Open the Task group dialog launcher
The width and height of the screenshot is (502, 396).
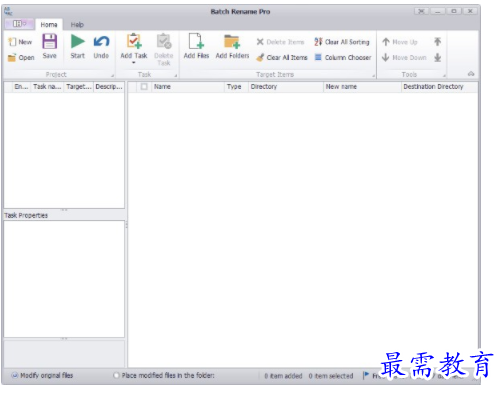(176, 76)
